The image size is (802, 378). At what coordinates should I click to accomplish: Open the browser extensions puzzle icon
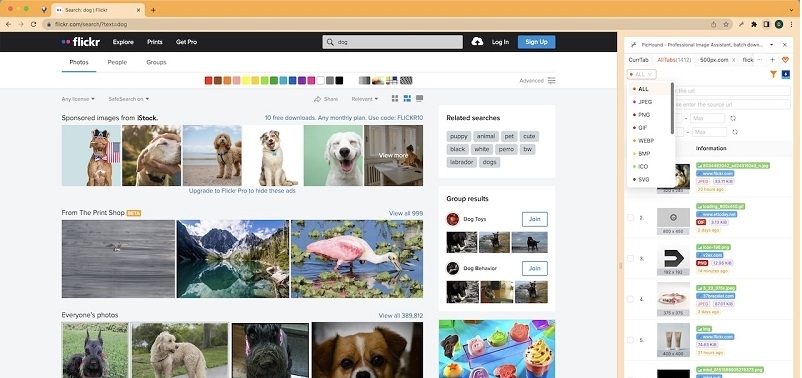coord(754,24)
